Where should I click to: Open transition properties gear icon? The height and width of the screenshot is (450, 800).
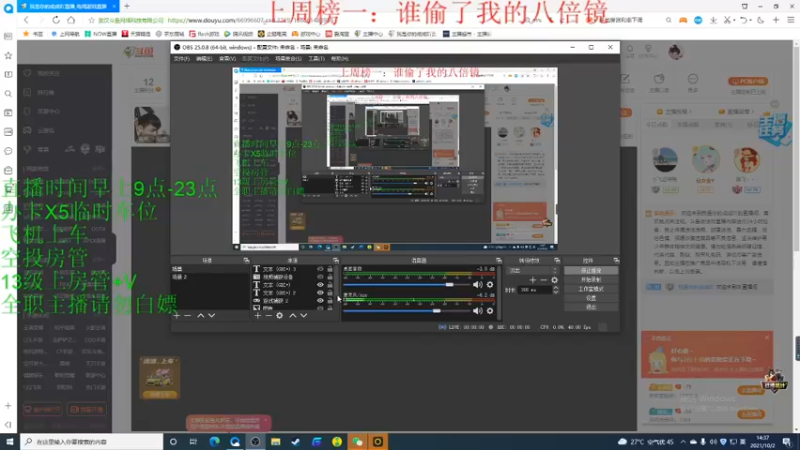pyautogui.click(x=555, y=280)
